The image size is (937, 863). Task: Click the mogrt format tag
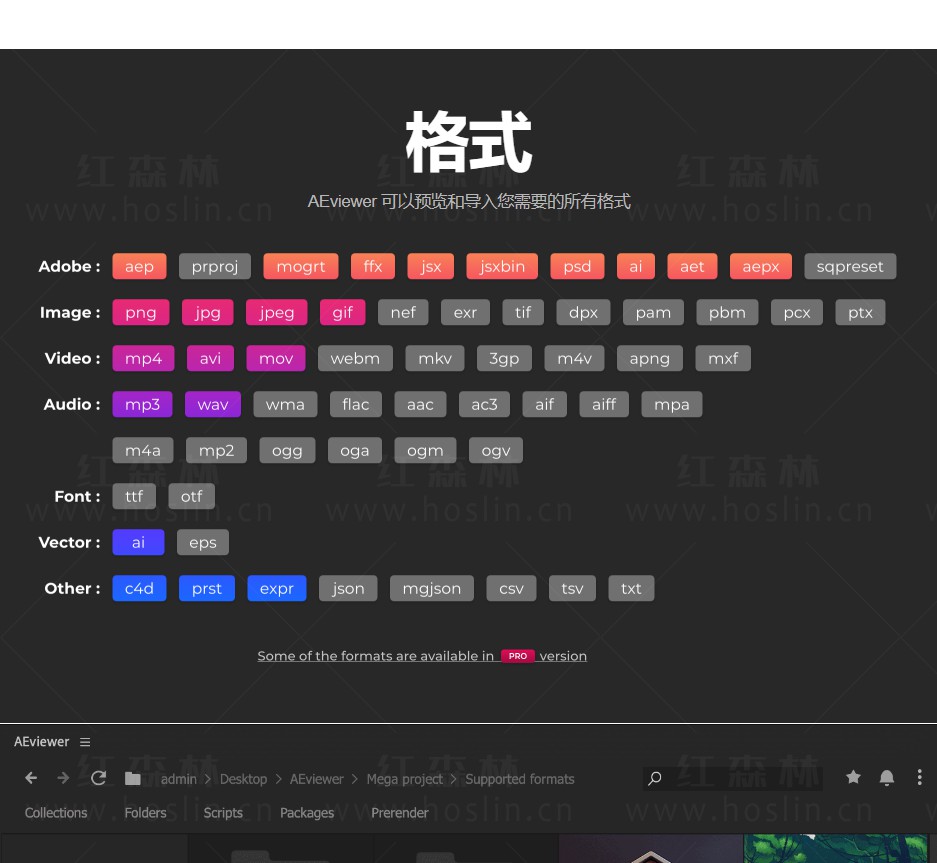pyautogui.click(x=301, y=267)
